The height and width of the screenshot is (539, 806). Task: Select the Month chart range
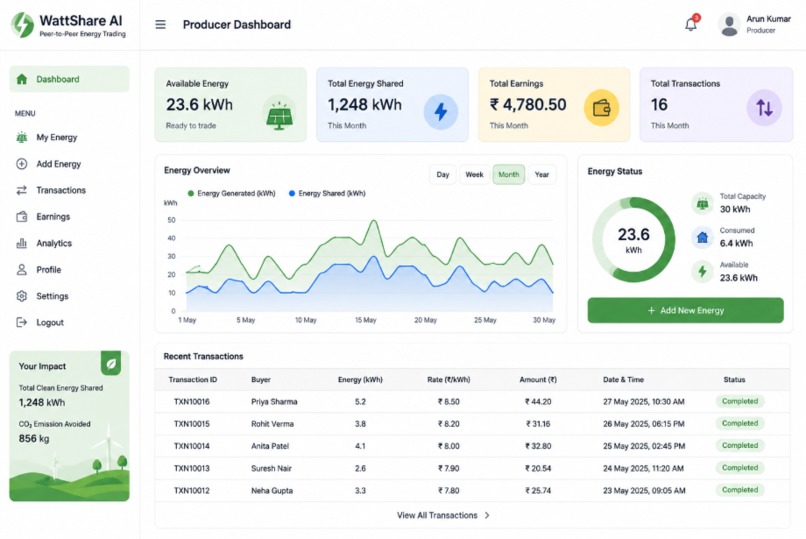(x=508, y=175)
